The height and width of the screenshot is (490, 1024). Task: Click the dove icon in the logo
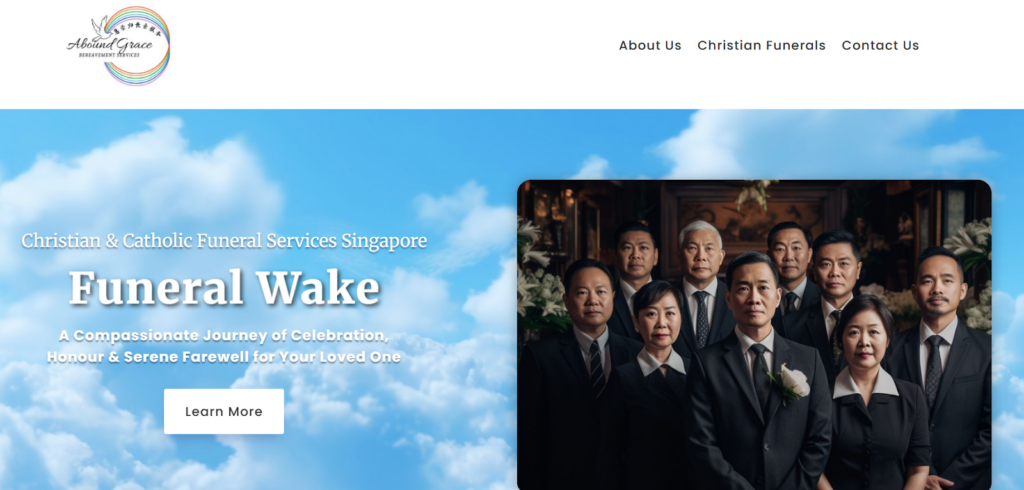(101, 26)
